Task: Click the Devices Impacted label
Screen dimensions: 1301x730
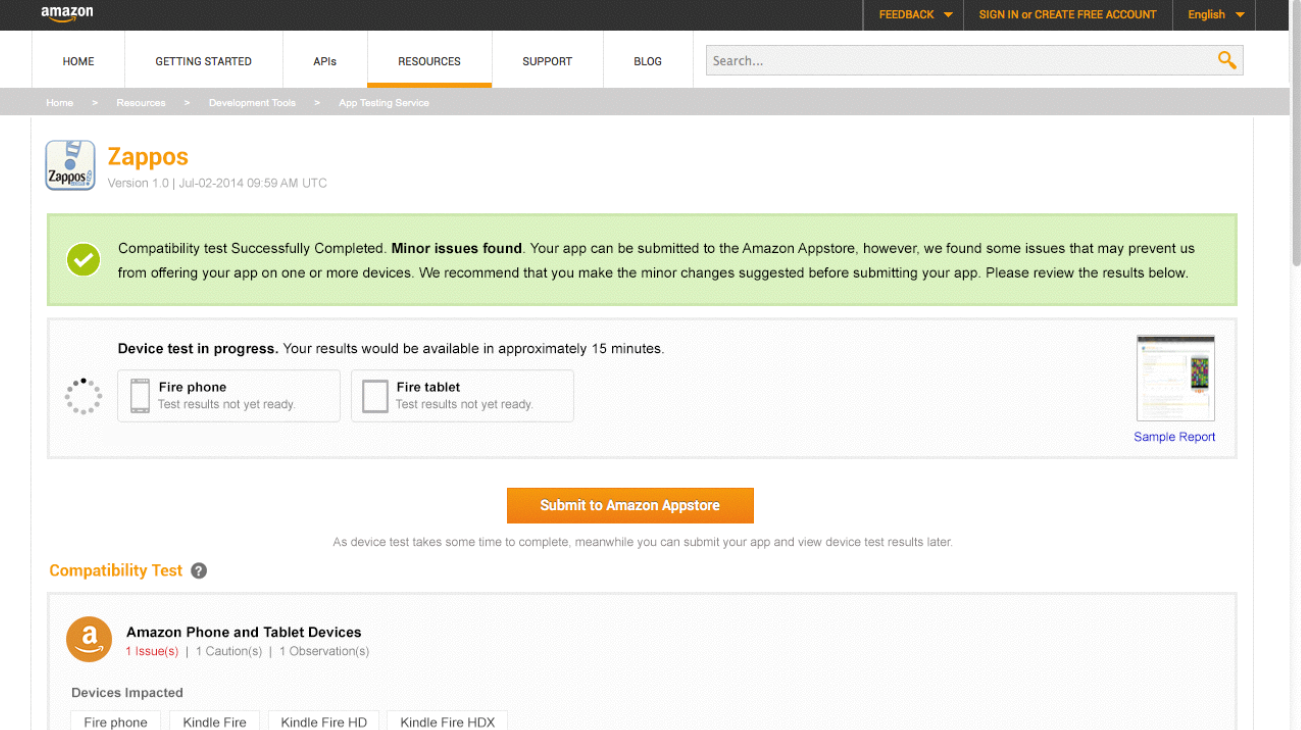Action: [x=127, y=693]
